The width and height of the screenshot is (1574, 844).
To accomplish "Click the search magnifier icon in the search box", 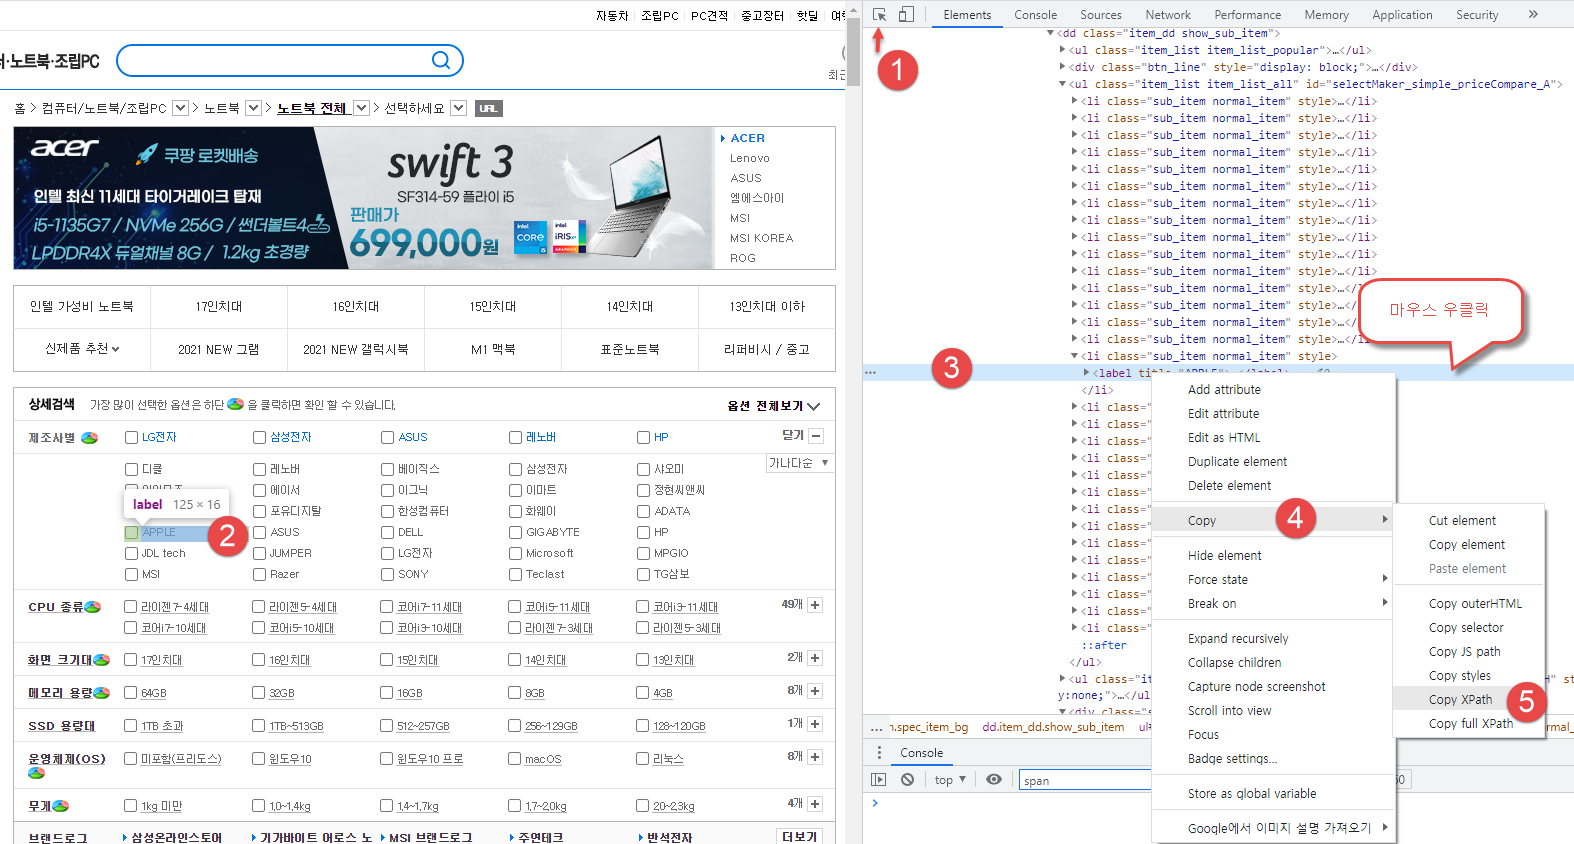I will (440, 60).
